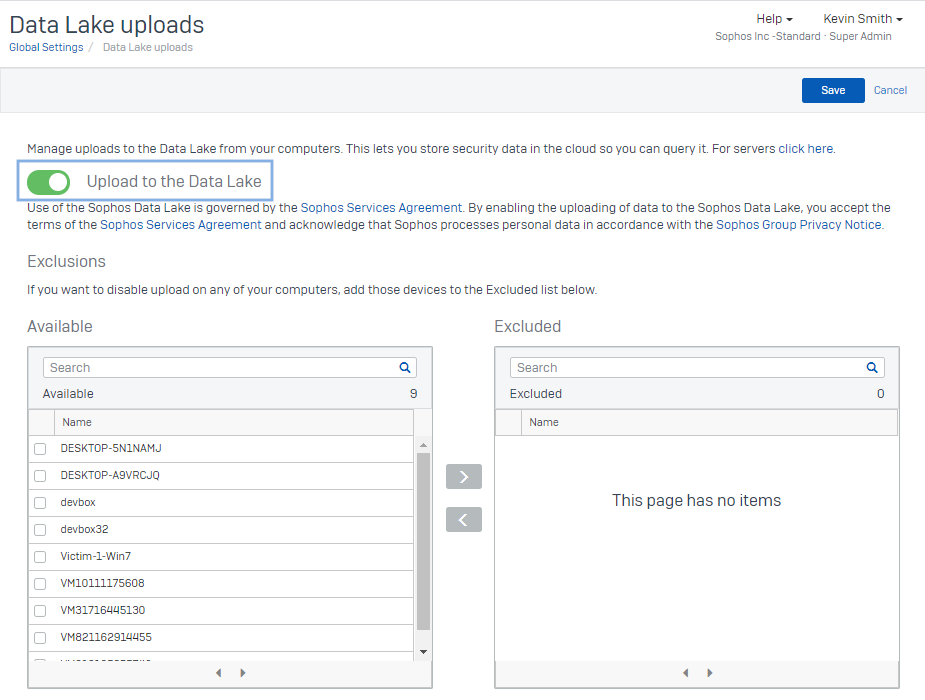Open the Sophos Group Privacy Notice link
The width and height of the screenshot is (925, 700).
click(x=798, y=225)
